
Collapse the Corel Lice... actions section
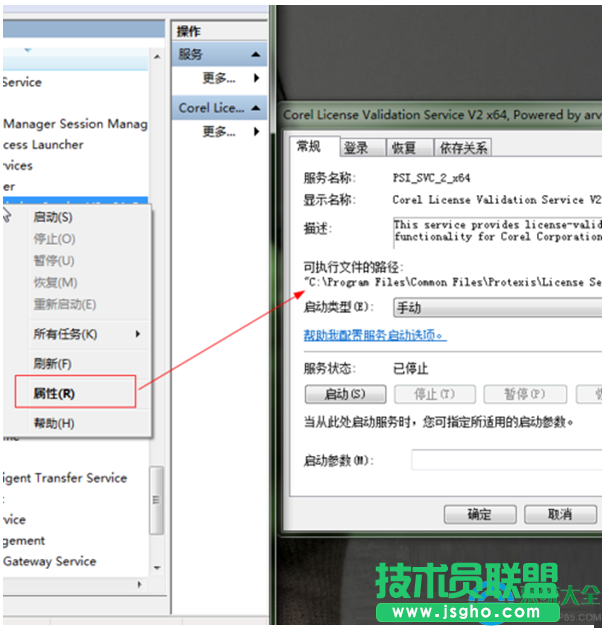tap(256, 108)
